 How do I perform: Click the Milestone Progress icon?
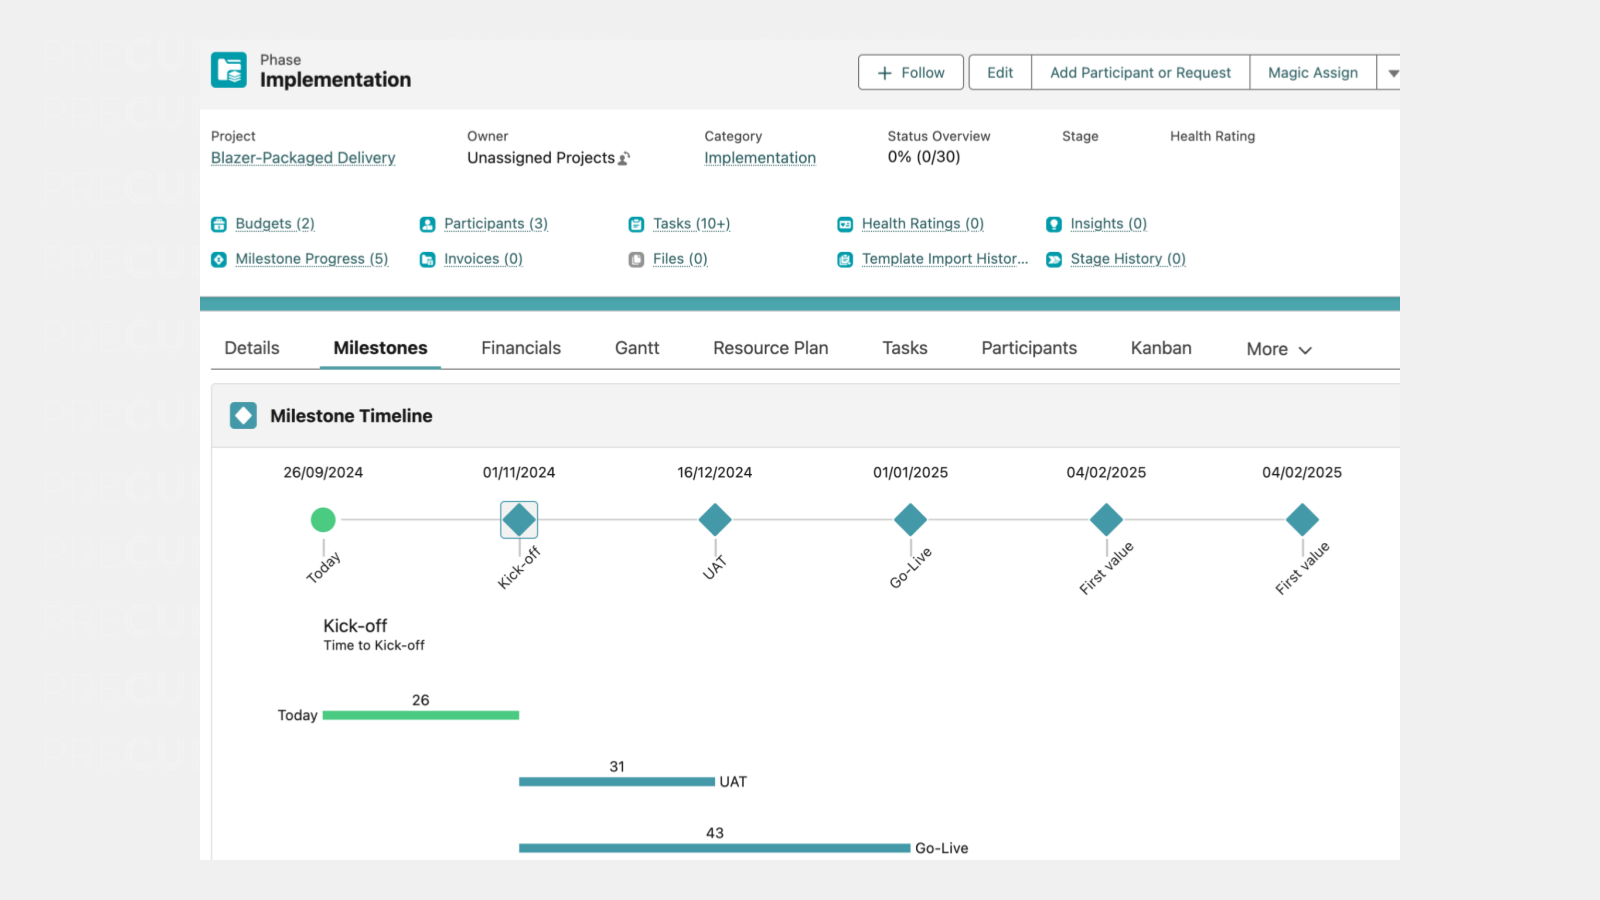[x=219, y=259]
